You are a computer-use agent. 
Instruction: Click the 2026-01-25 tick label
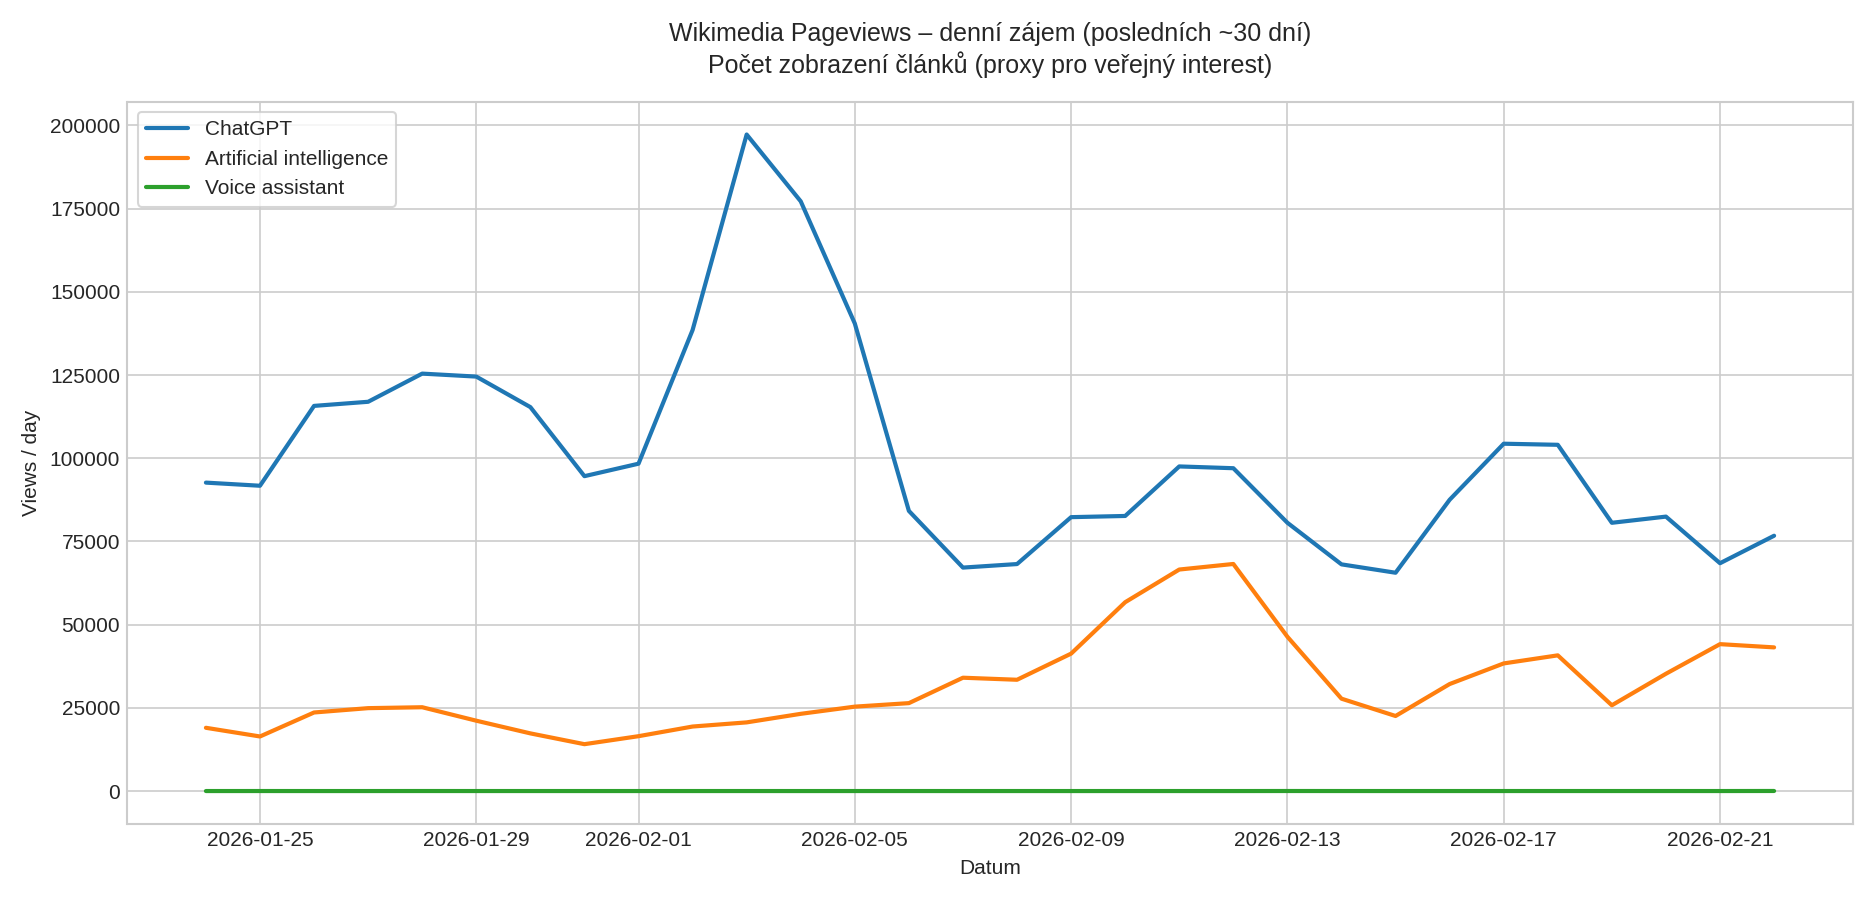(262, 840)
